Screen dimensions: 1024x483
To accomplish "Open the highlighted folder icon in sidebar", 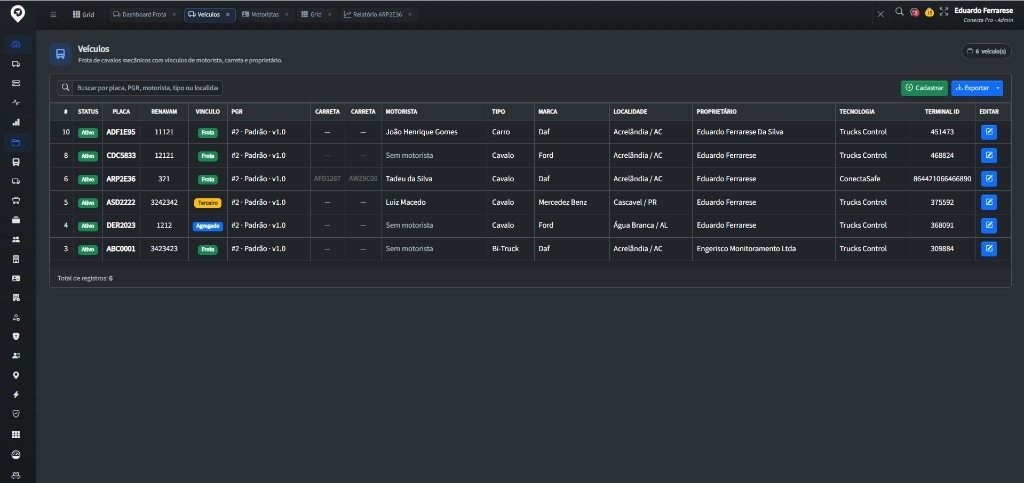I will (x=16, y=142).
